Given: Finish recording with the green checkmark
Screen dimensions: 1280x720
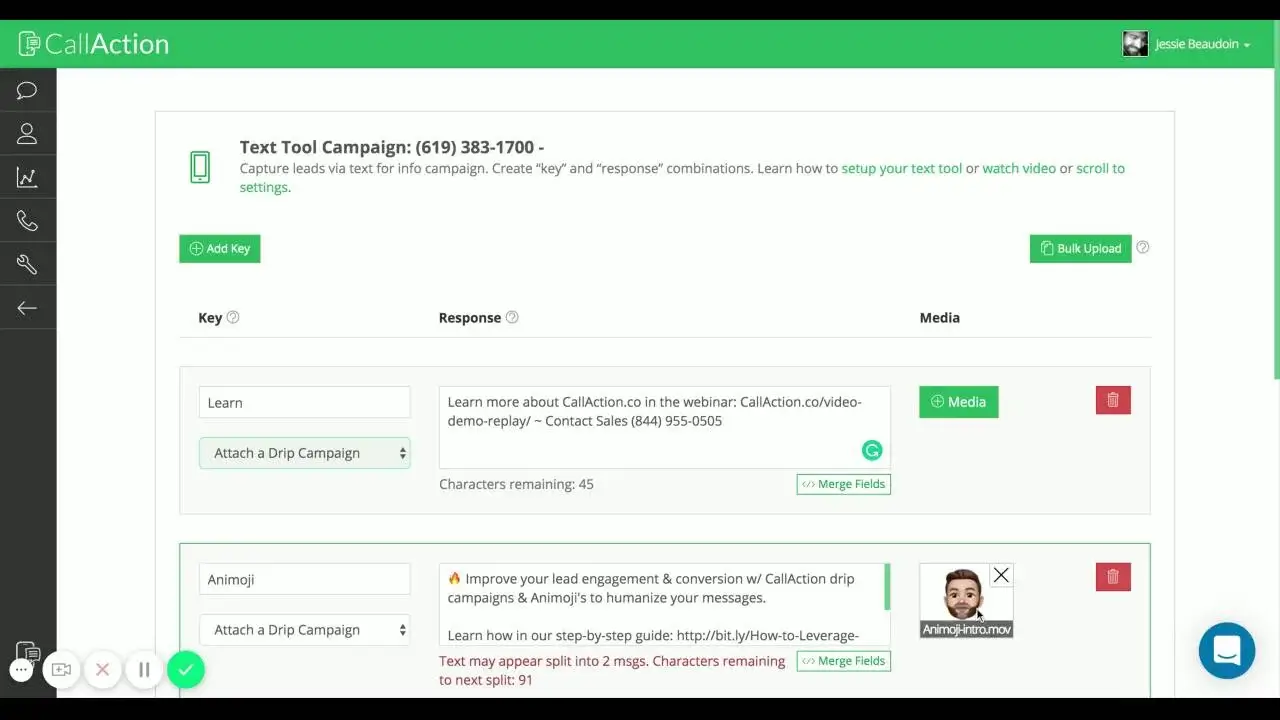Looking at the screenshot, I should (186, 670).
